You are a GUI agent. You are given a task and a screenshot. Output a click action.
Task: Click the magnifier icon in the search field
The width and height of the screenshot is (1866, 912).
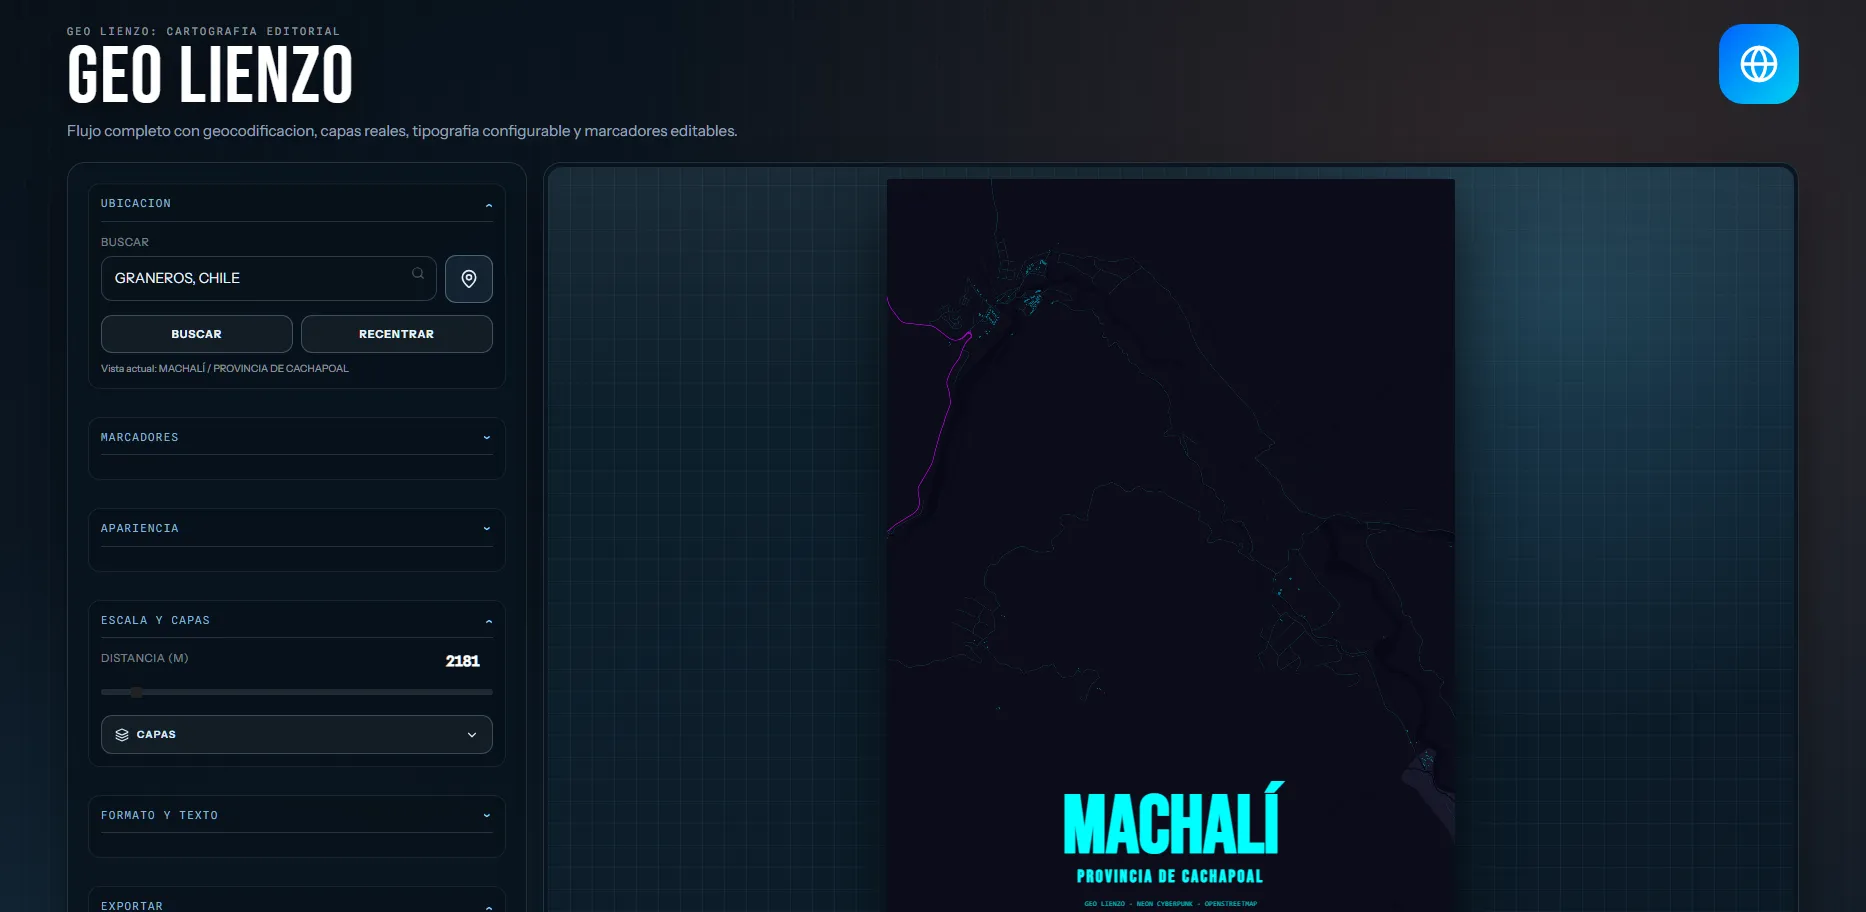pos(418,273)
